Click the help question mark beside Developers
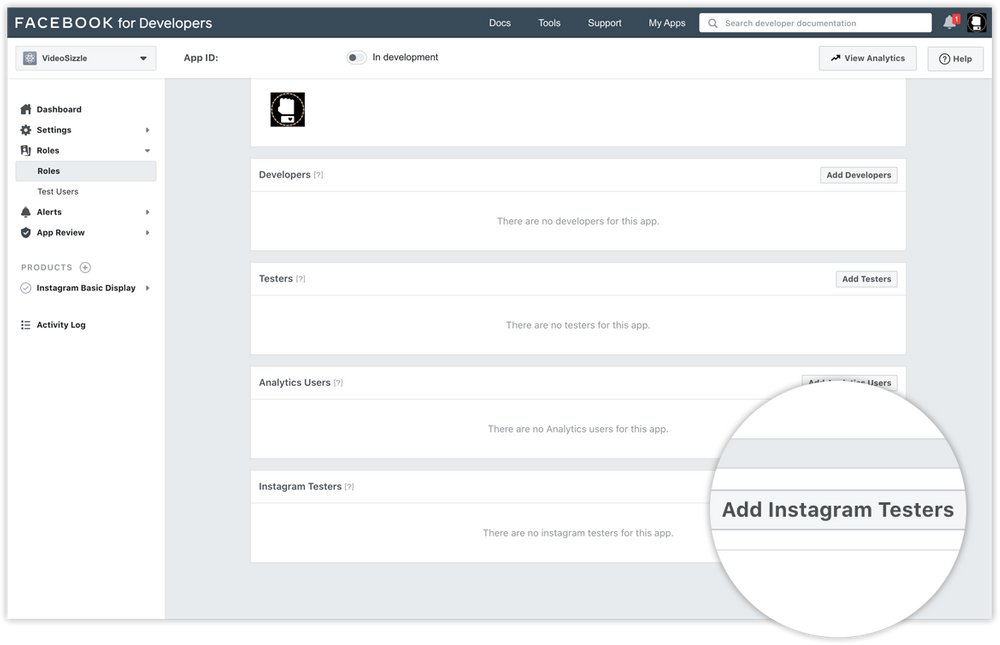The width and height of the screenshot is (1000, 645). (x=318, y=175)
